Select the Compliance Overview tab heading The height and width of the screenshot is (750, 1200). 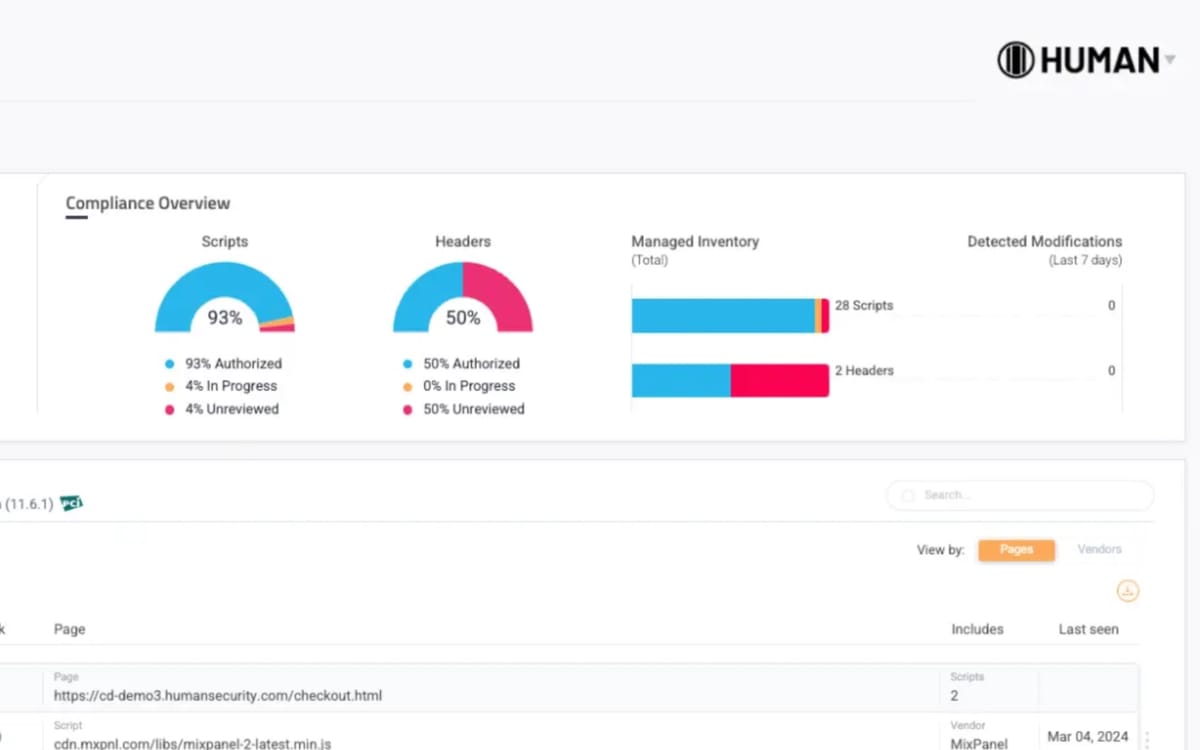click(148, 203)
